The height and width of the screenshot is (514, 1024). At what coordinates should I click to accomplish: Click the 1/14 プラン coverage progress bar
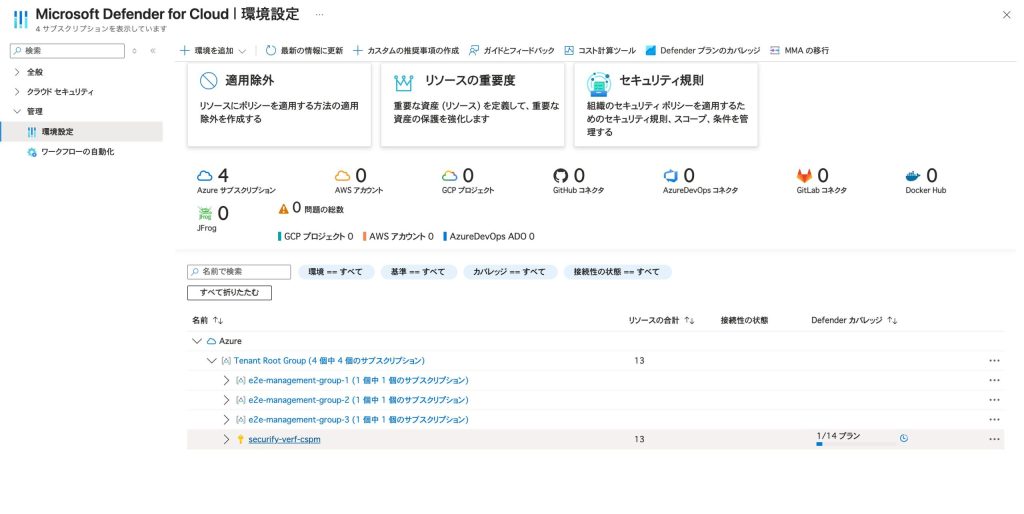pos(855,444)
